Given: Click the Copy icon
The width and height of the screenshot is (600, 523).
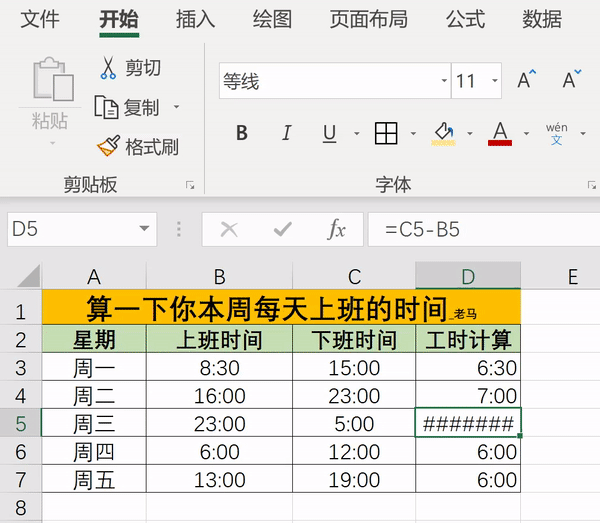Looking at the screenshot, I should click(x=106, y=107).
